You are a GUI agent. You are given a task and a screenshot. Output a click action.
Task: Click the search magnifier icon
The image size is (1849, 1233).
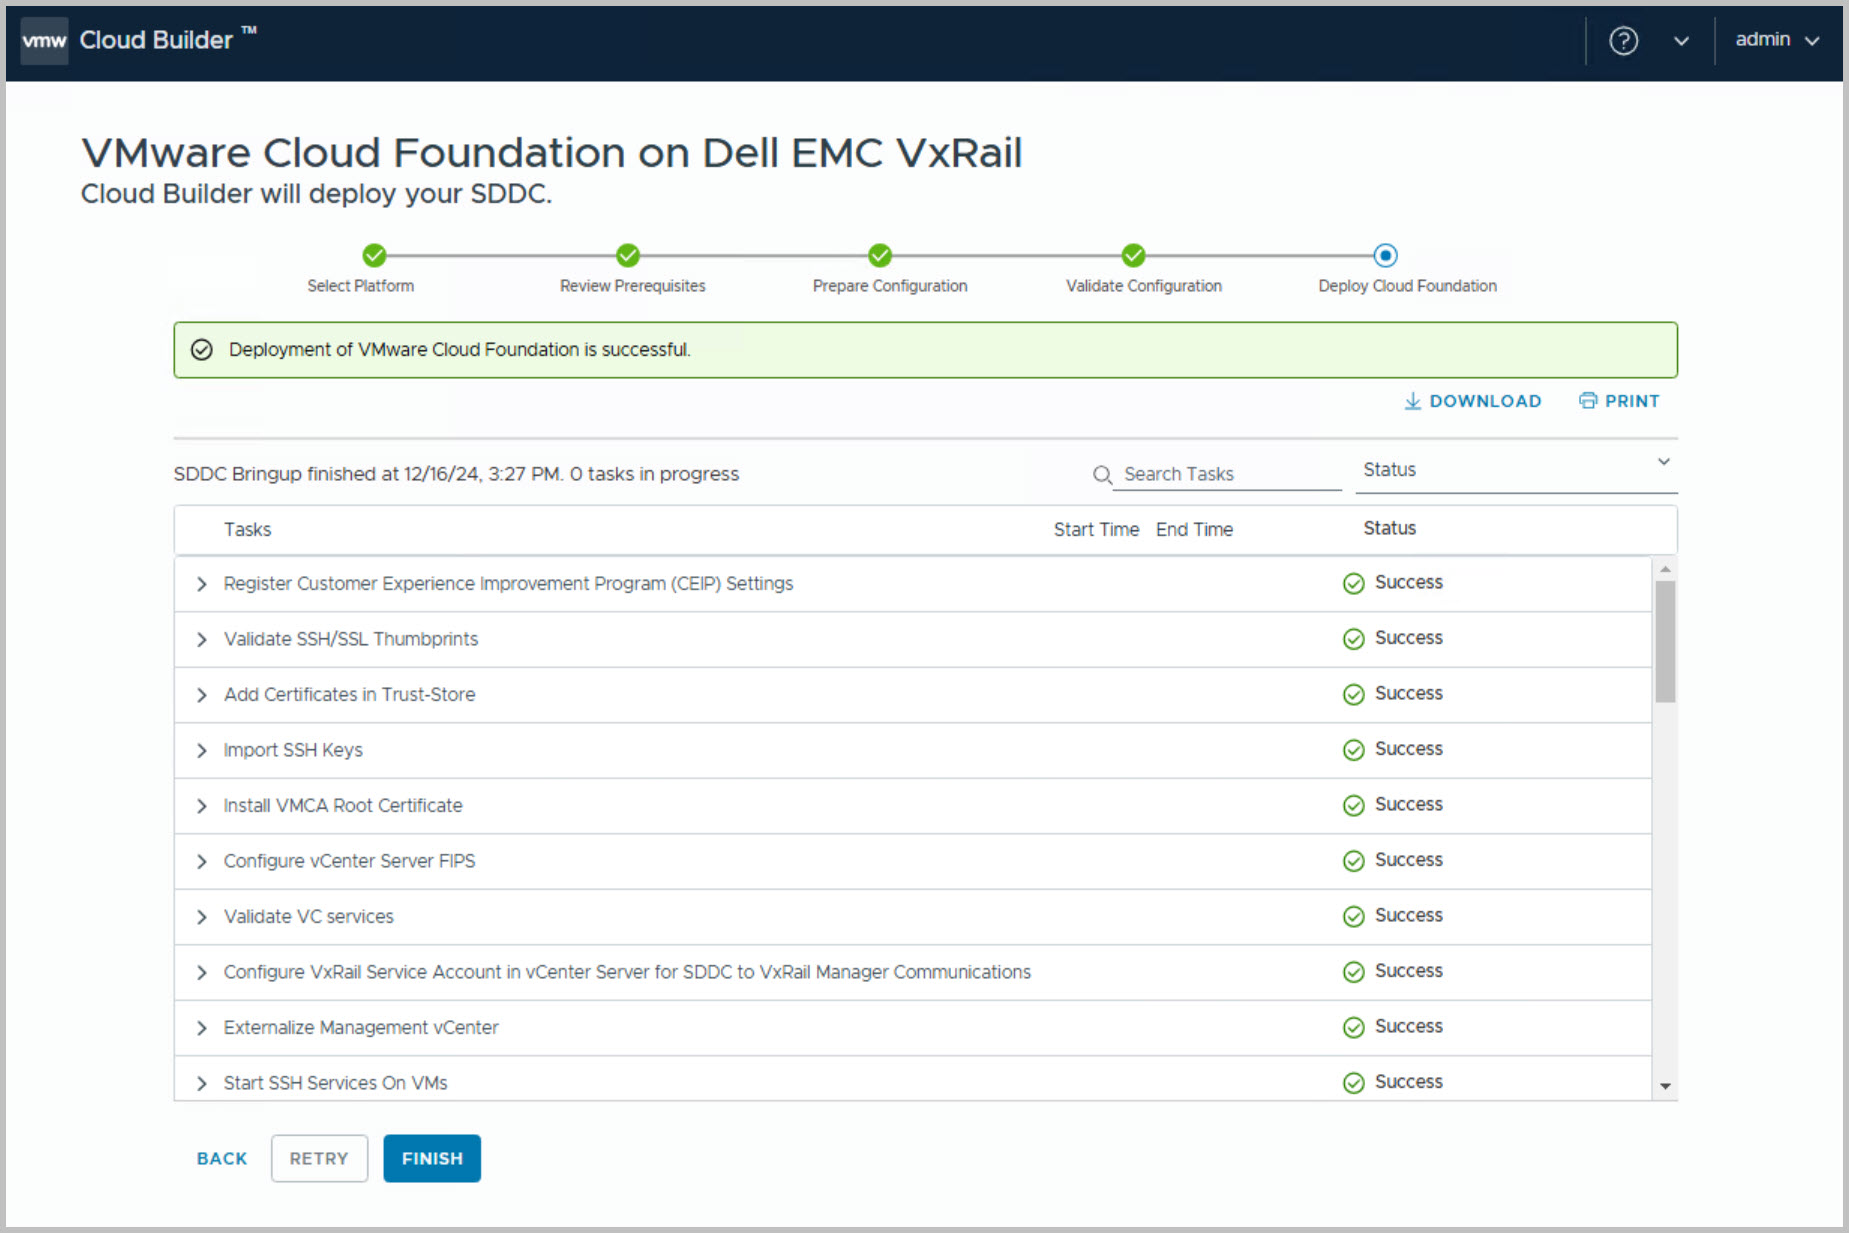click(x=1102, y=475)
